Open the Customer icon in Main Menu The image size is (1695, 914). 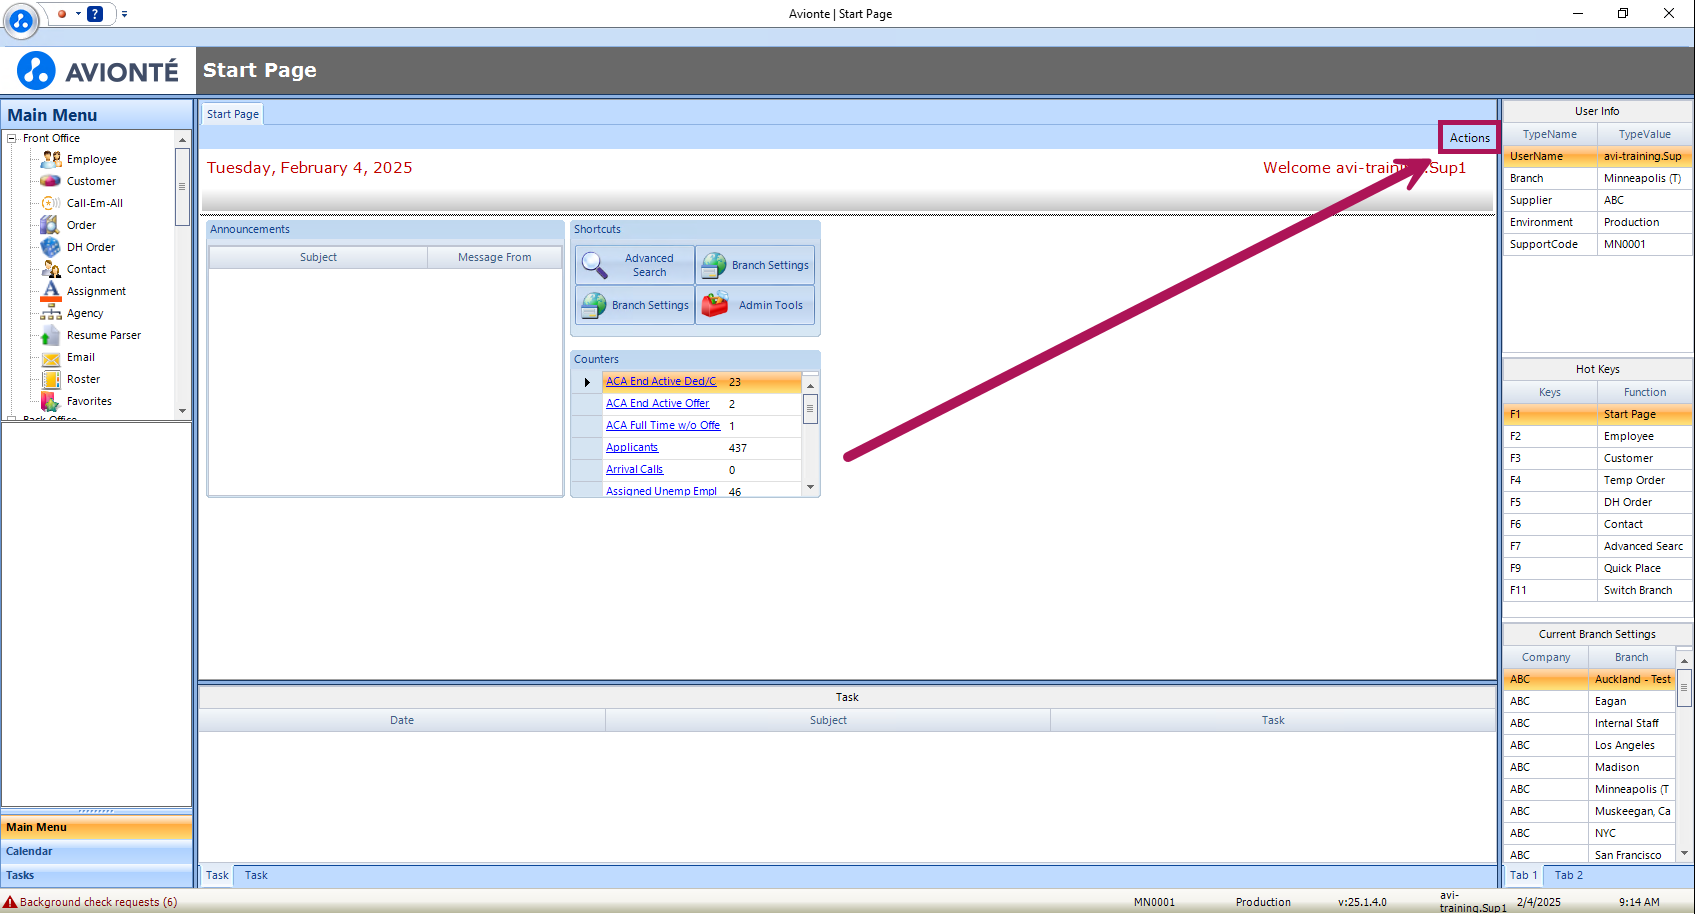51,181
